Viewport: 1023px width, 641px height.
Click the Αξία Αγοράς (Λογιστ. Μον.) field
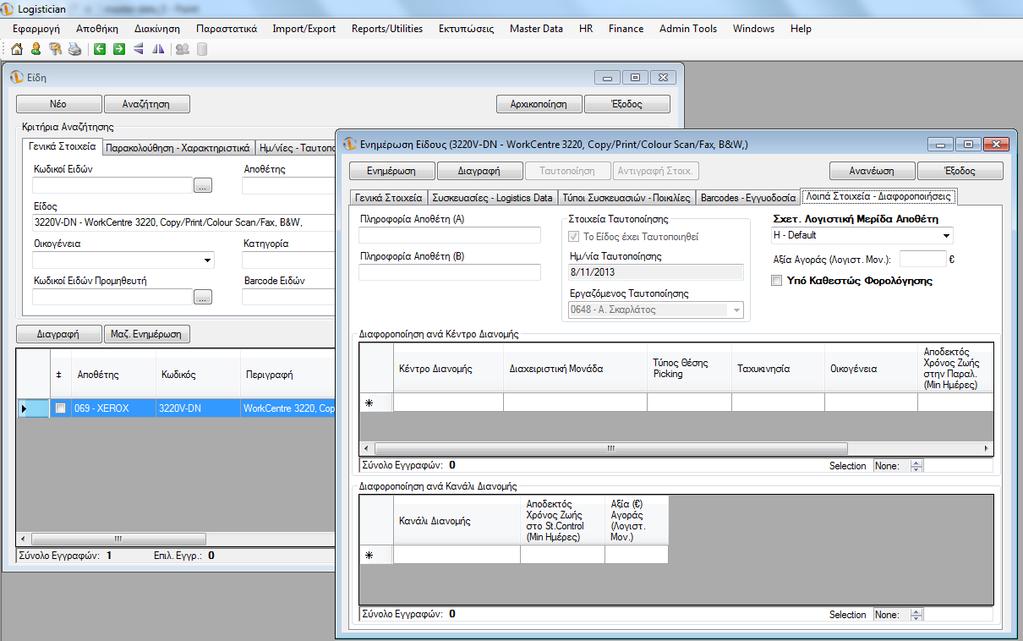coord(923,259)
